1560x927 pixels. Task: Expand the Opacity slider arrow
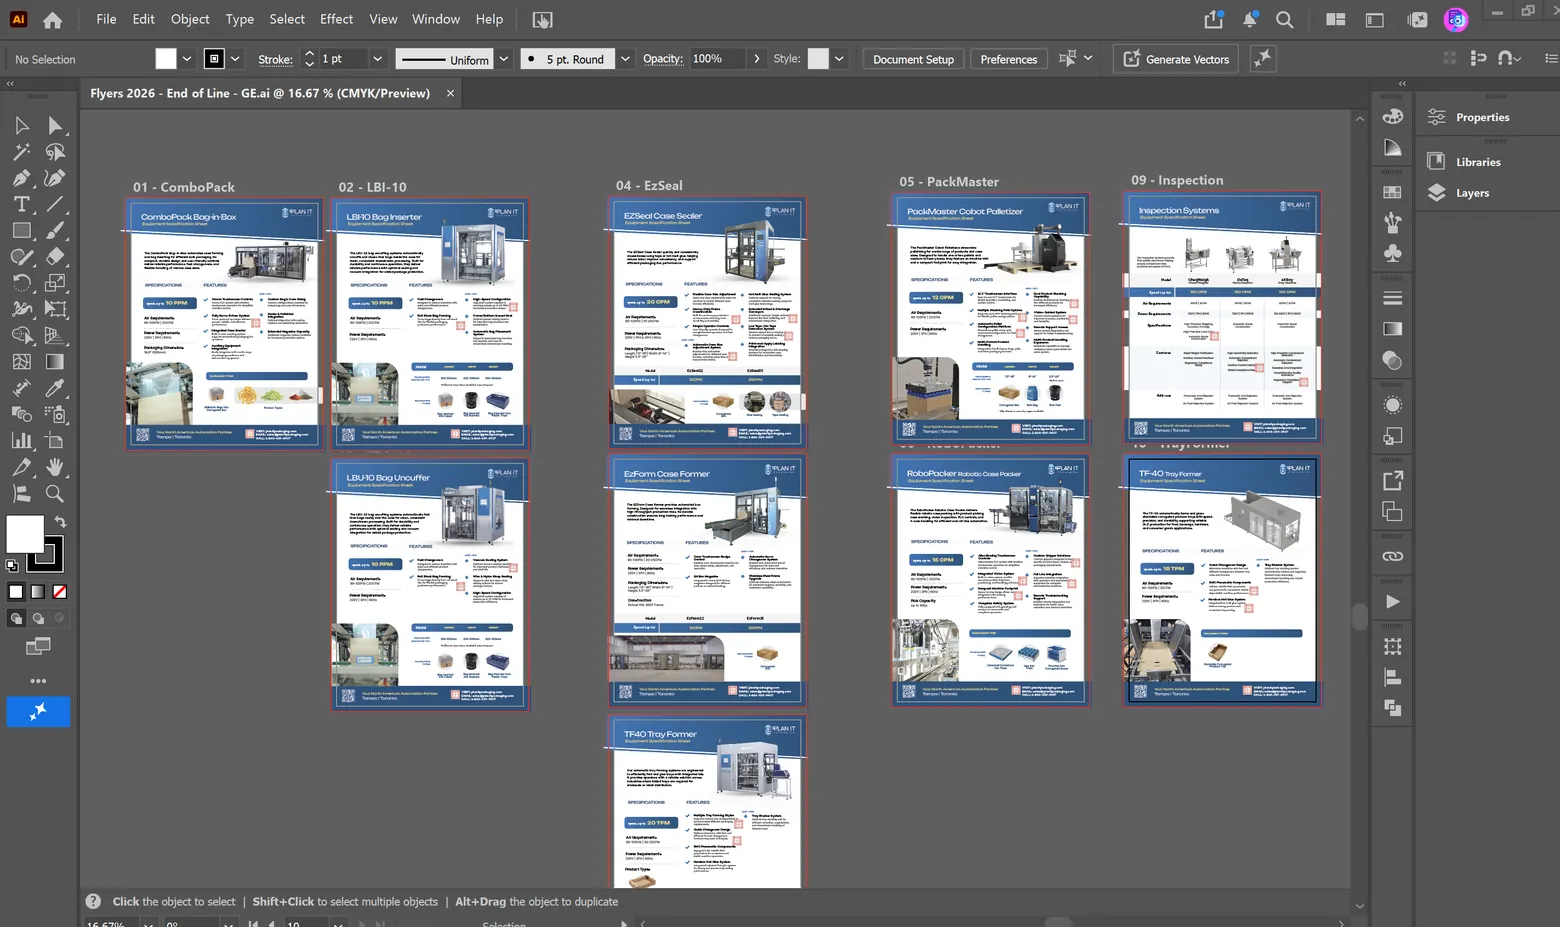[x=756, y=59]
